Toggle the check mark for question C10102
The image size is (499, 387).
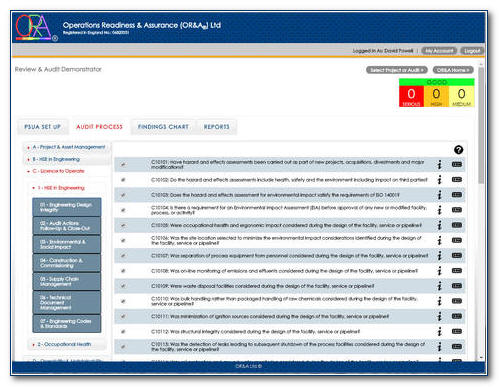click(123, 180)
